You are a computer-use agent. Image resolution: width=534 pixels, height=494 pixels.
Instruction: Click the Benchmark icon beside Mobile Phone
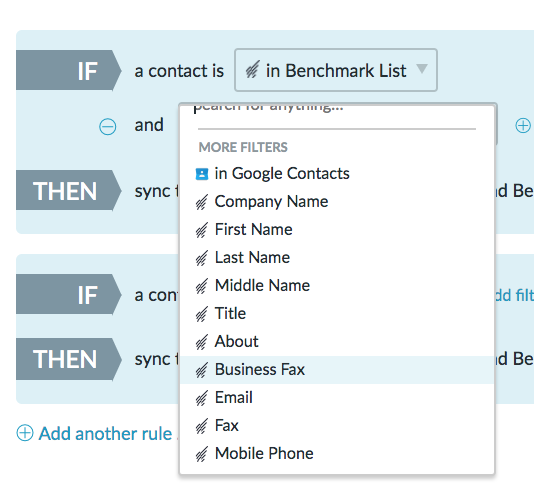coord(202,454)
